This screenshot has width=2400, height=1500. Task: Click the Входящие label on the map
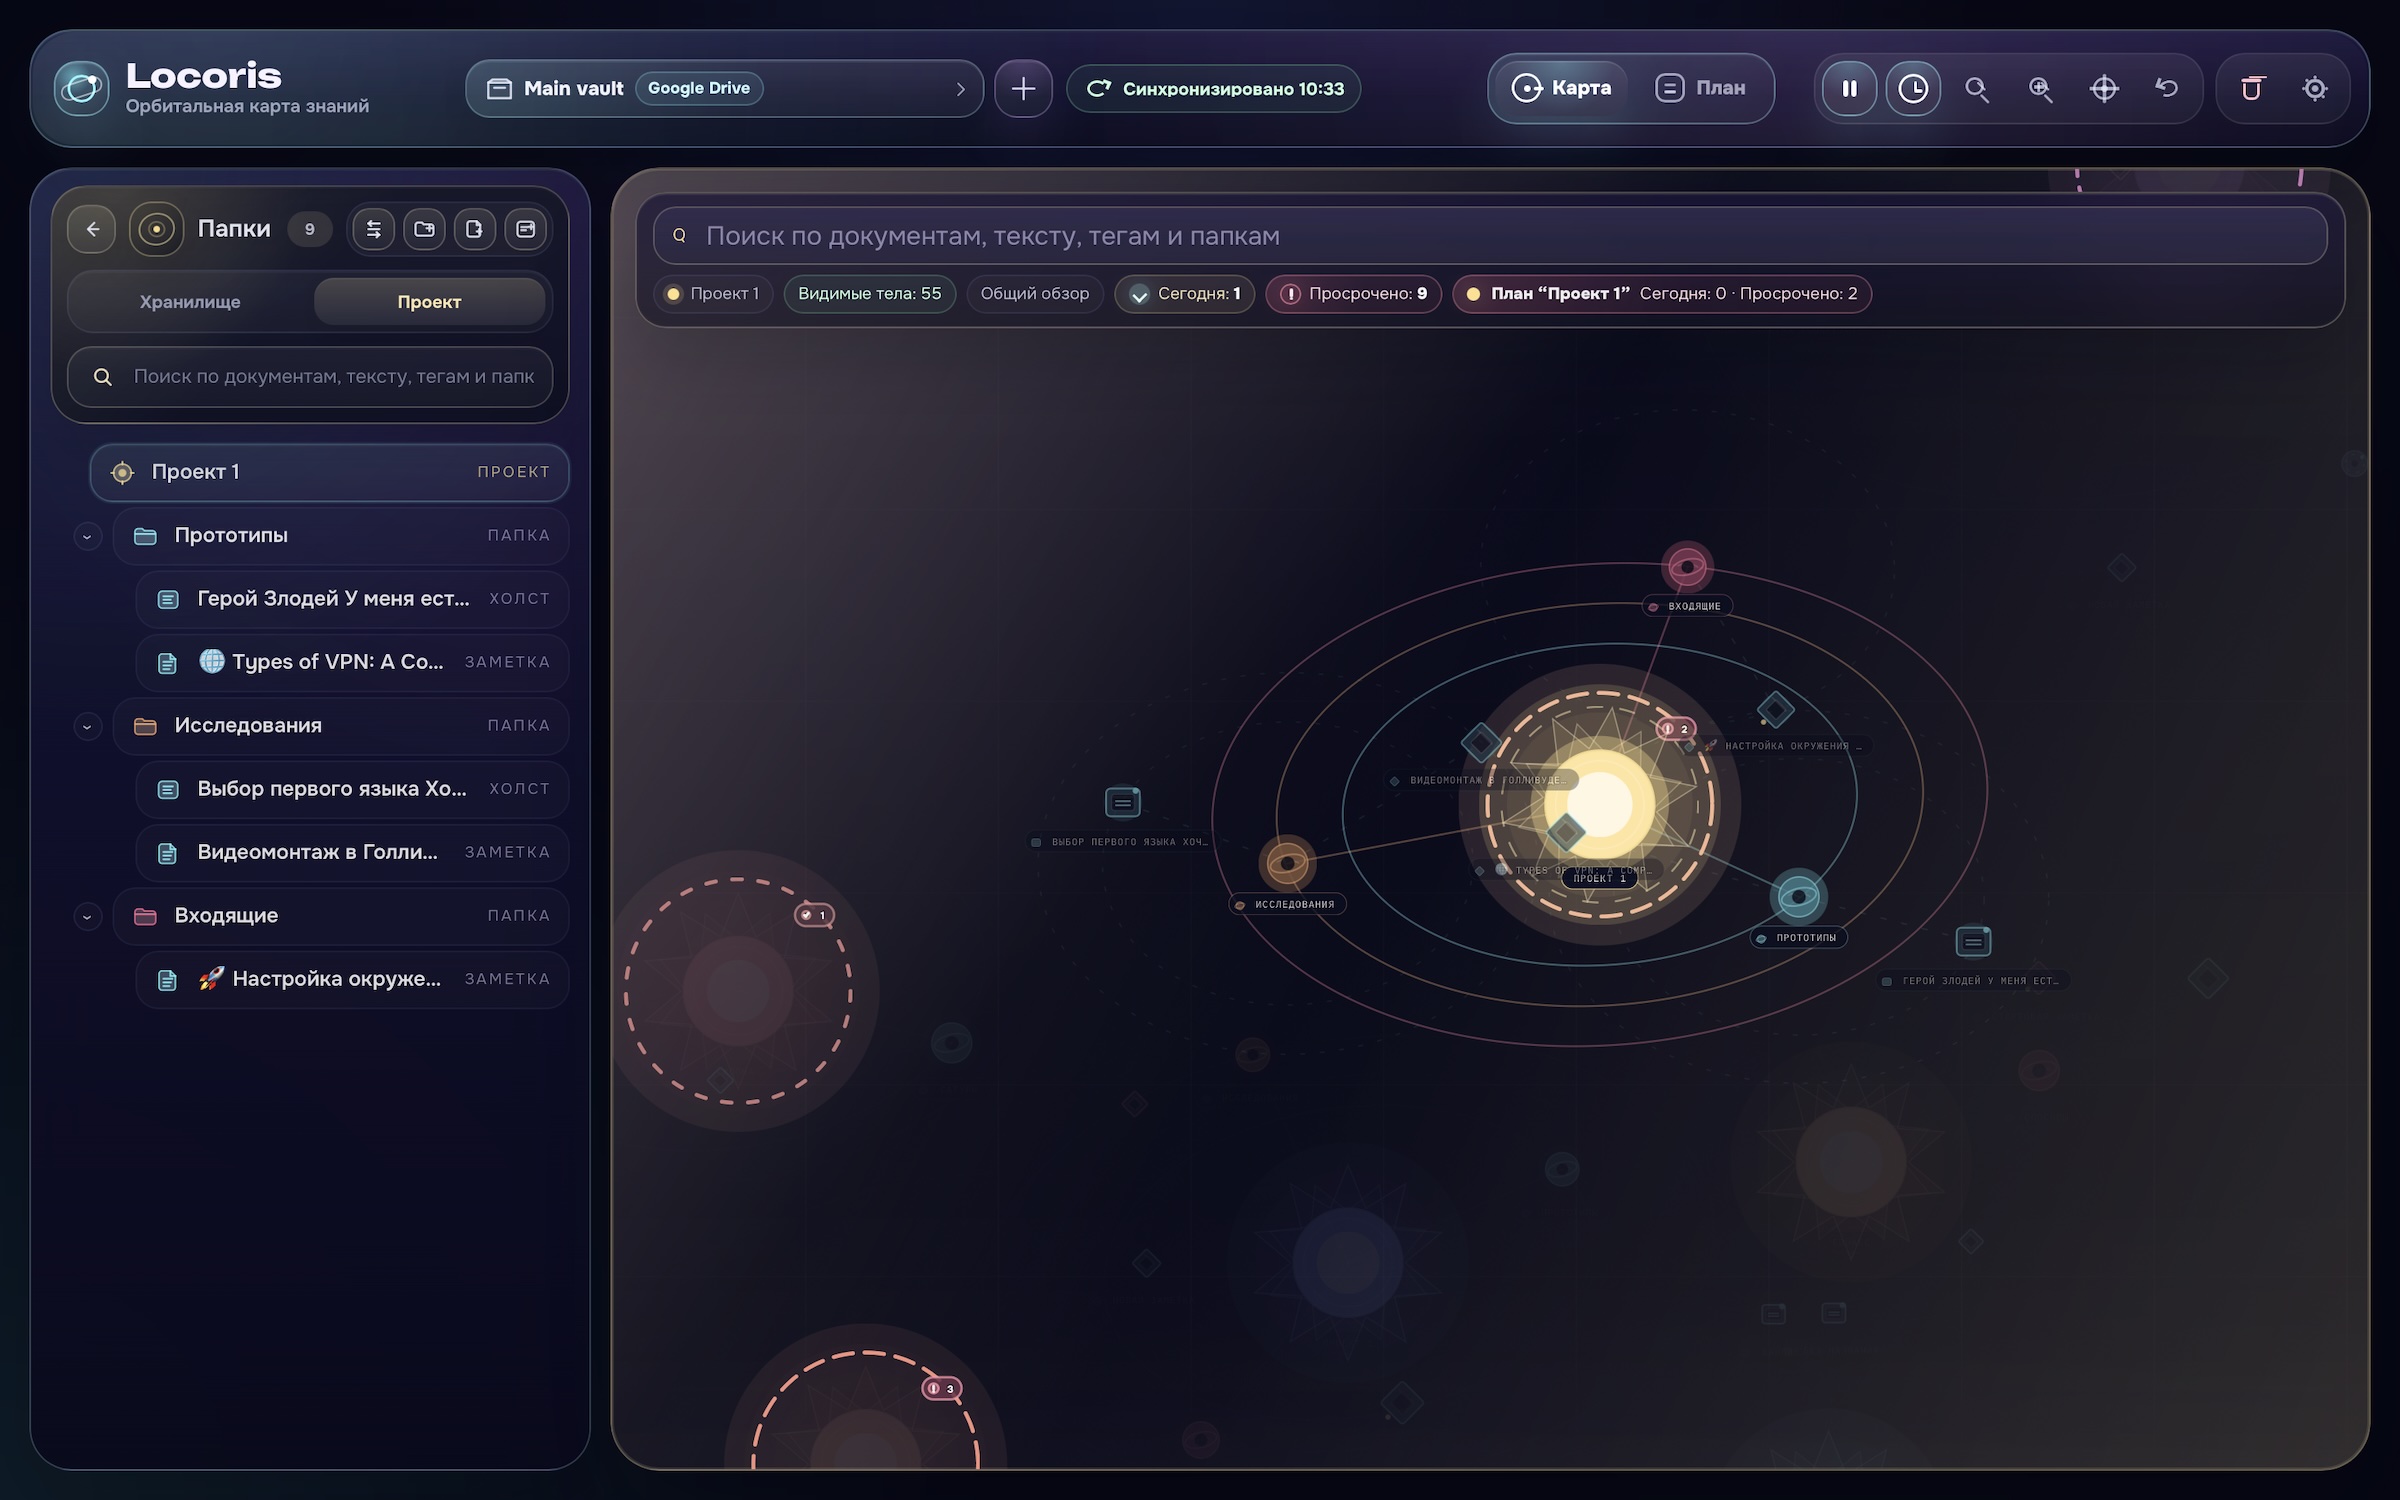tap(1688, 606)
